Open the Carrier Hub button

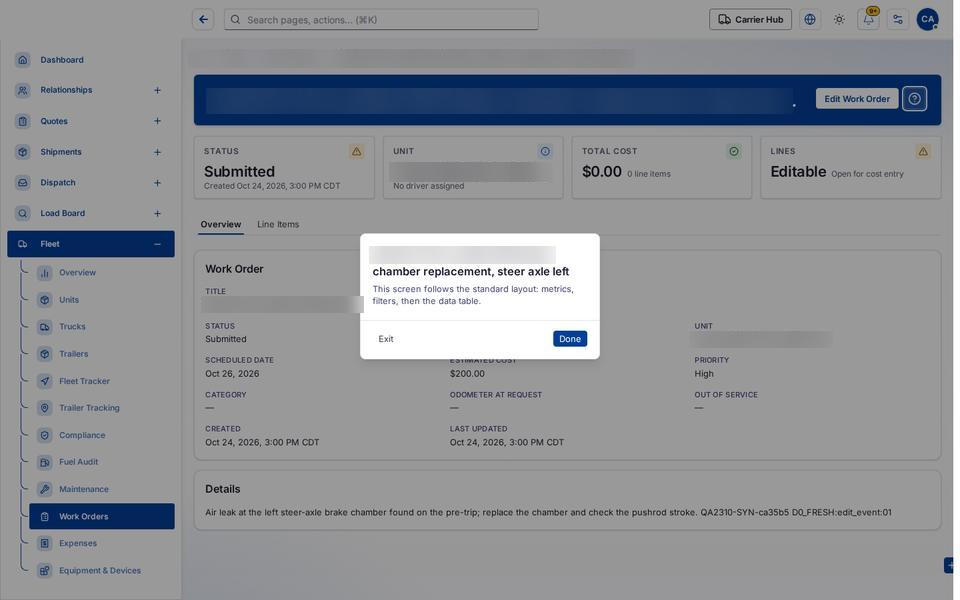point(750,20)
